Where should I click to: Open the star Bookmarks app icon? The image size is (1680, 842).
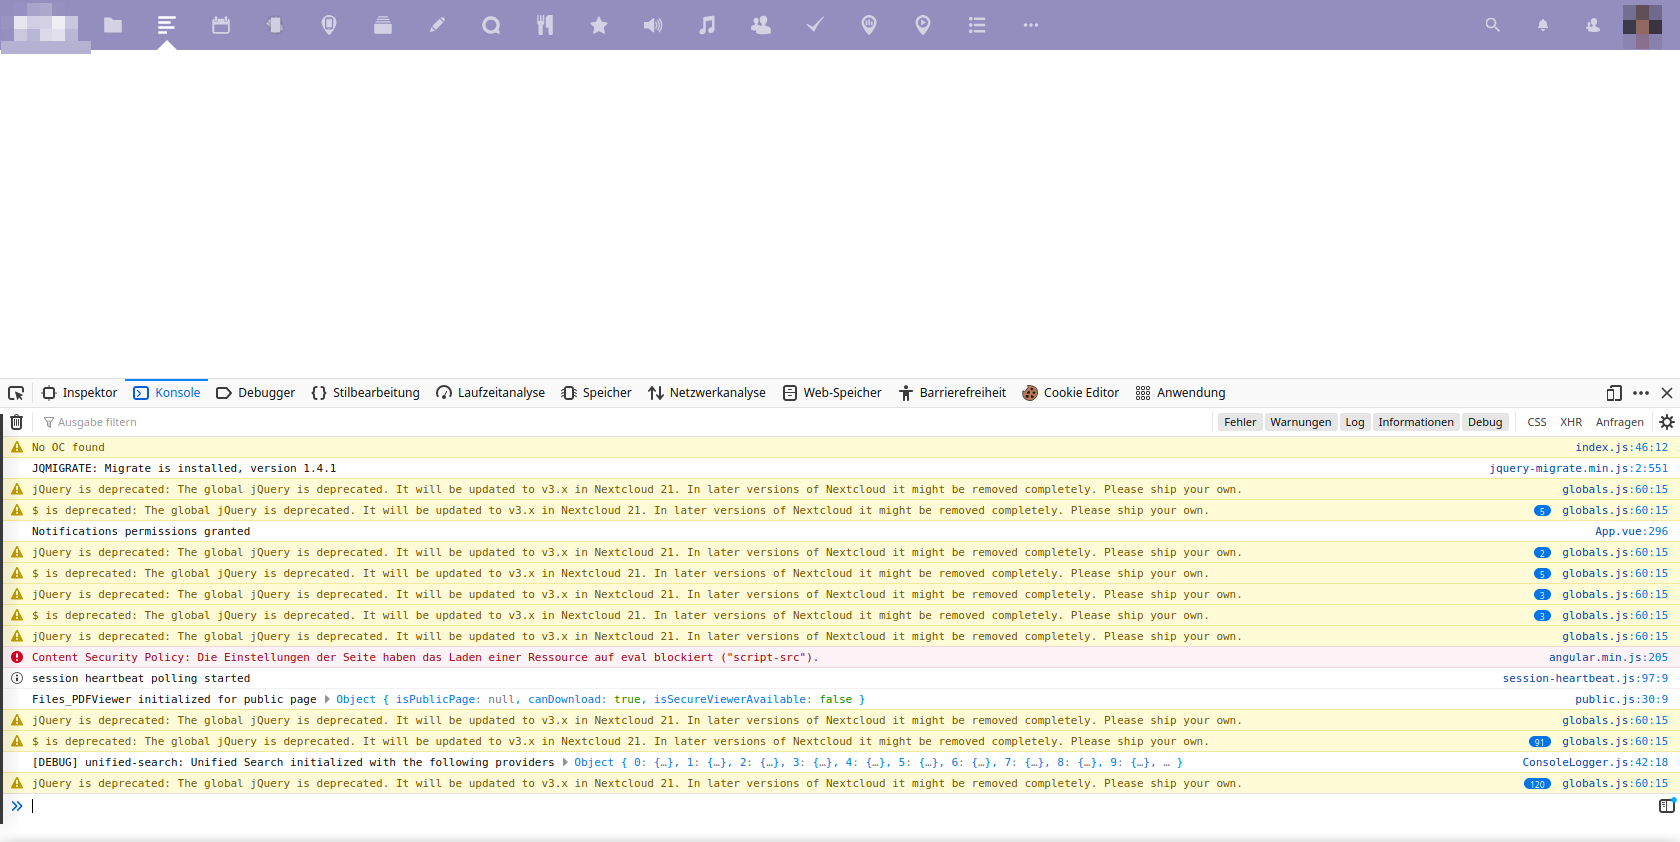(x=599, y=25)
